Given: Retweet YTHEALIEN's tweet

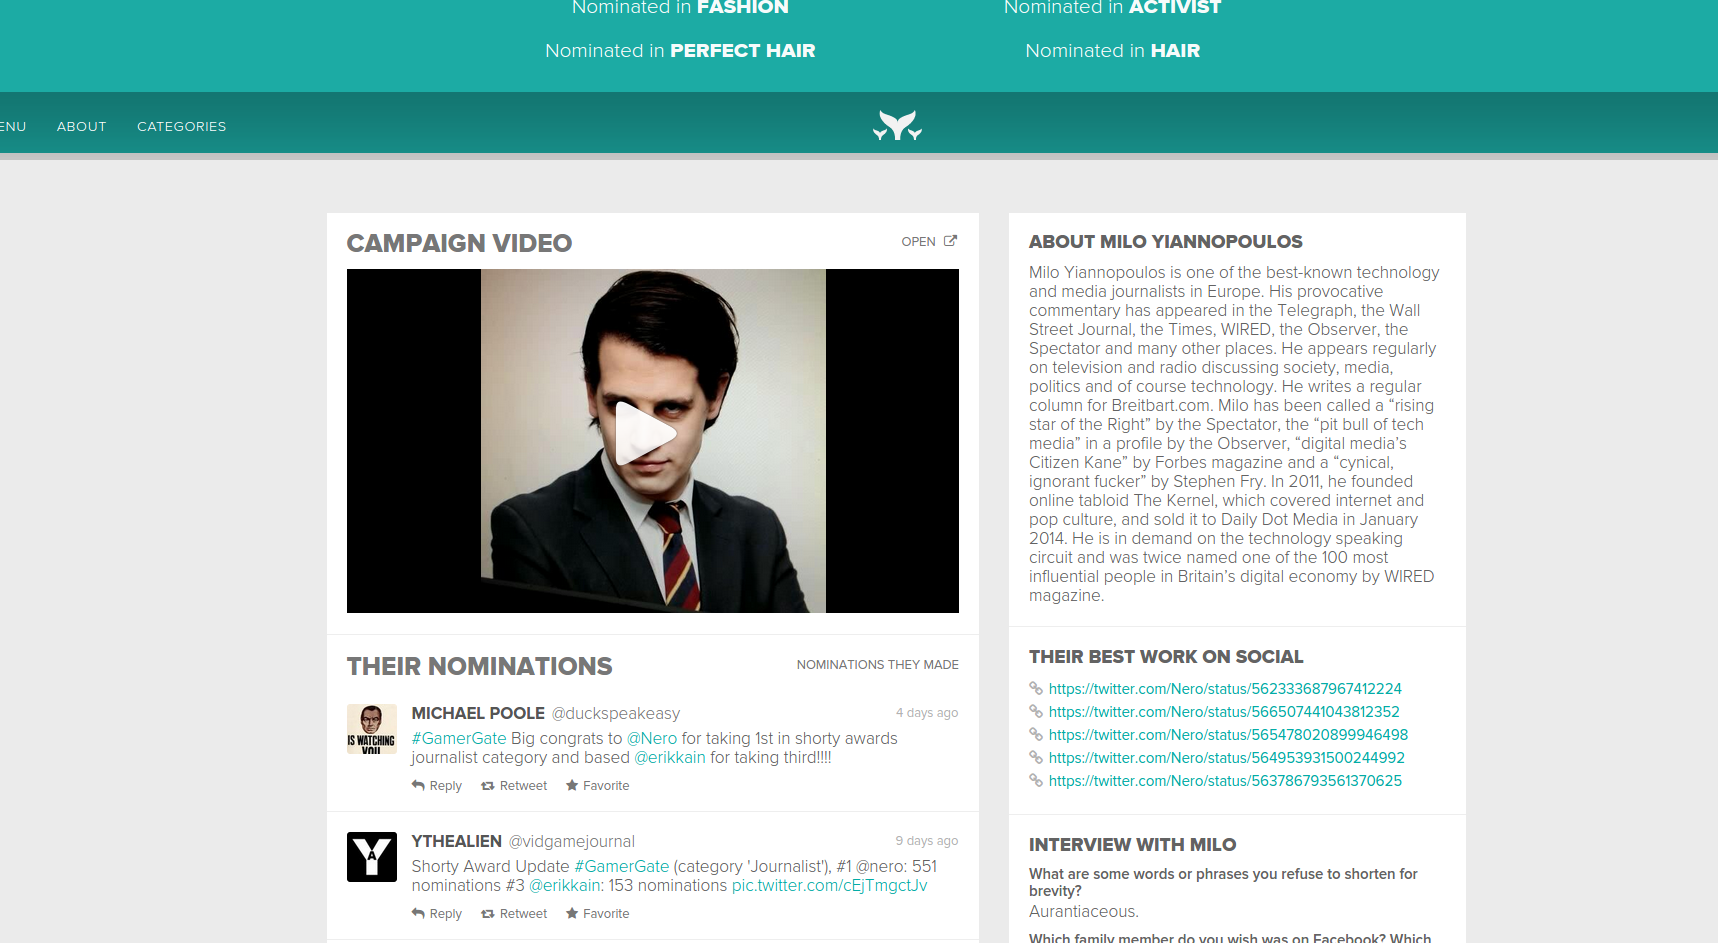Looking at the screenshot, I should (x=514, y=913).
